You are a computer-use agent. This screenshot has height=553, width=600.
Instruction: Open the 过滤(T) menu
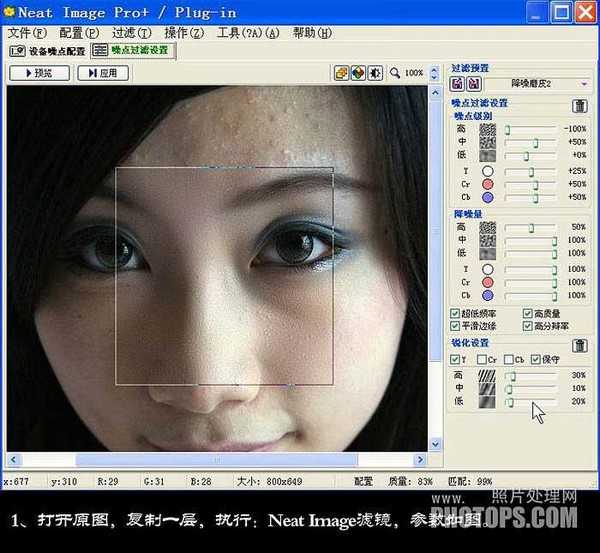(x=130, y=33)
